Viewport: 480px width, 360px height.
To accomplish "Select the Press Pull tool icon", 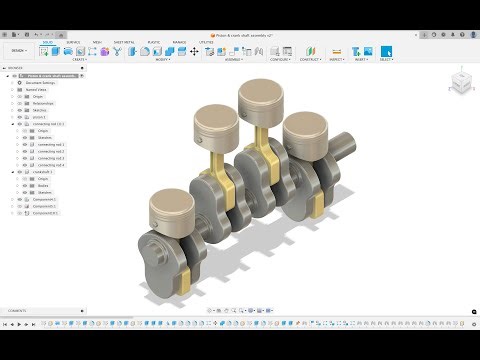I will click(x=132, y=51).
